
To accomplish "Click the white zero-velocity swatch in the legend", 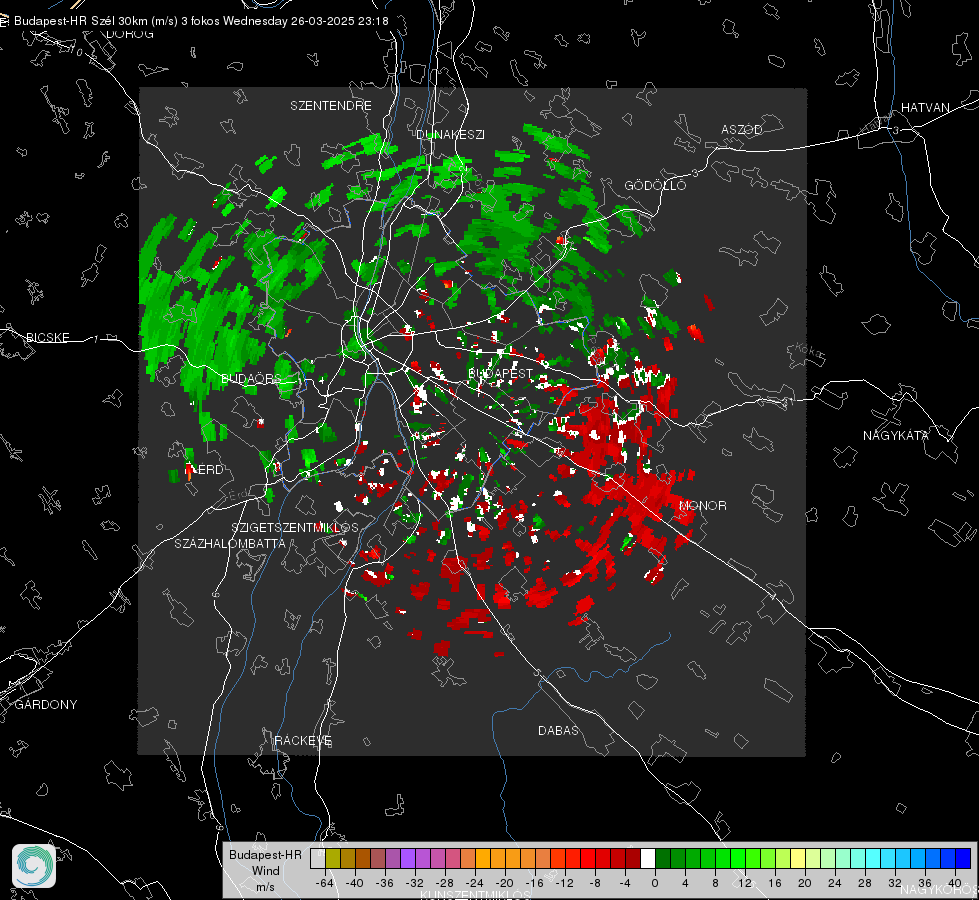I will (x=648, y=858).
